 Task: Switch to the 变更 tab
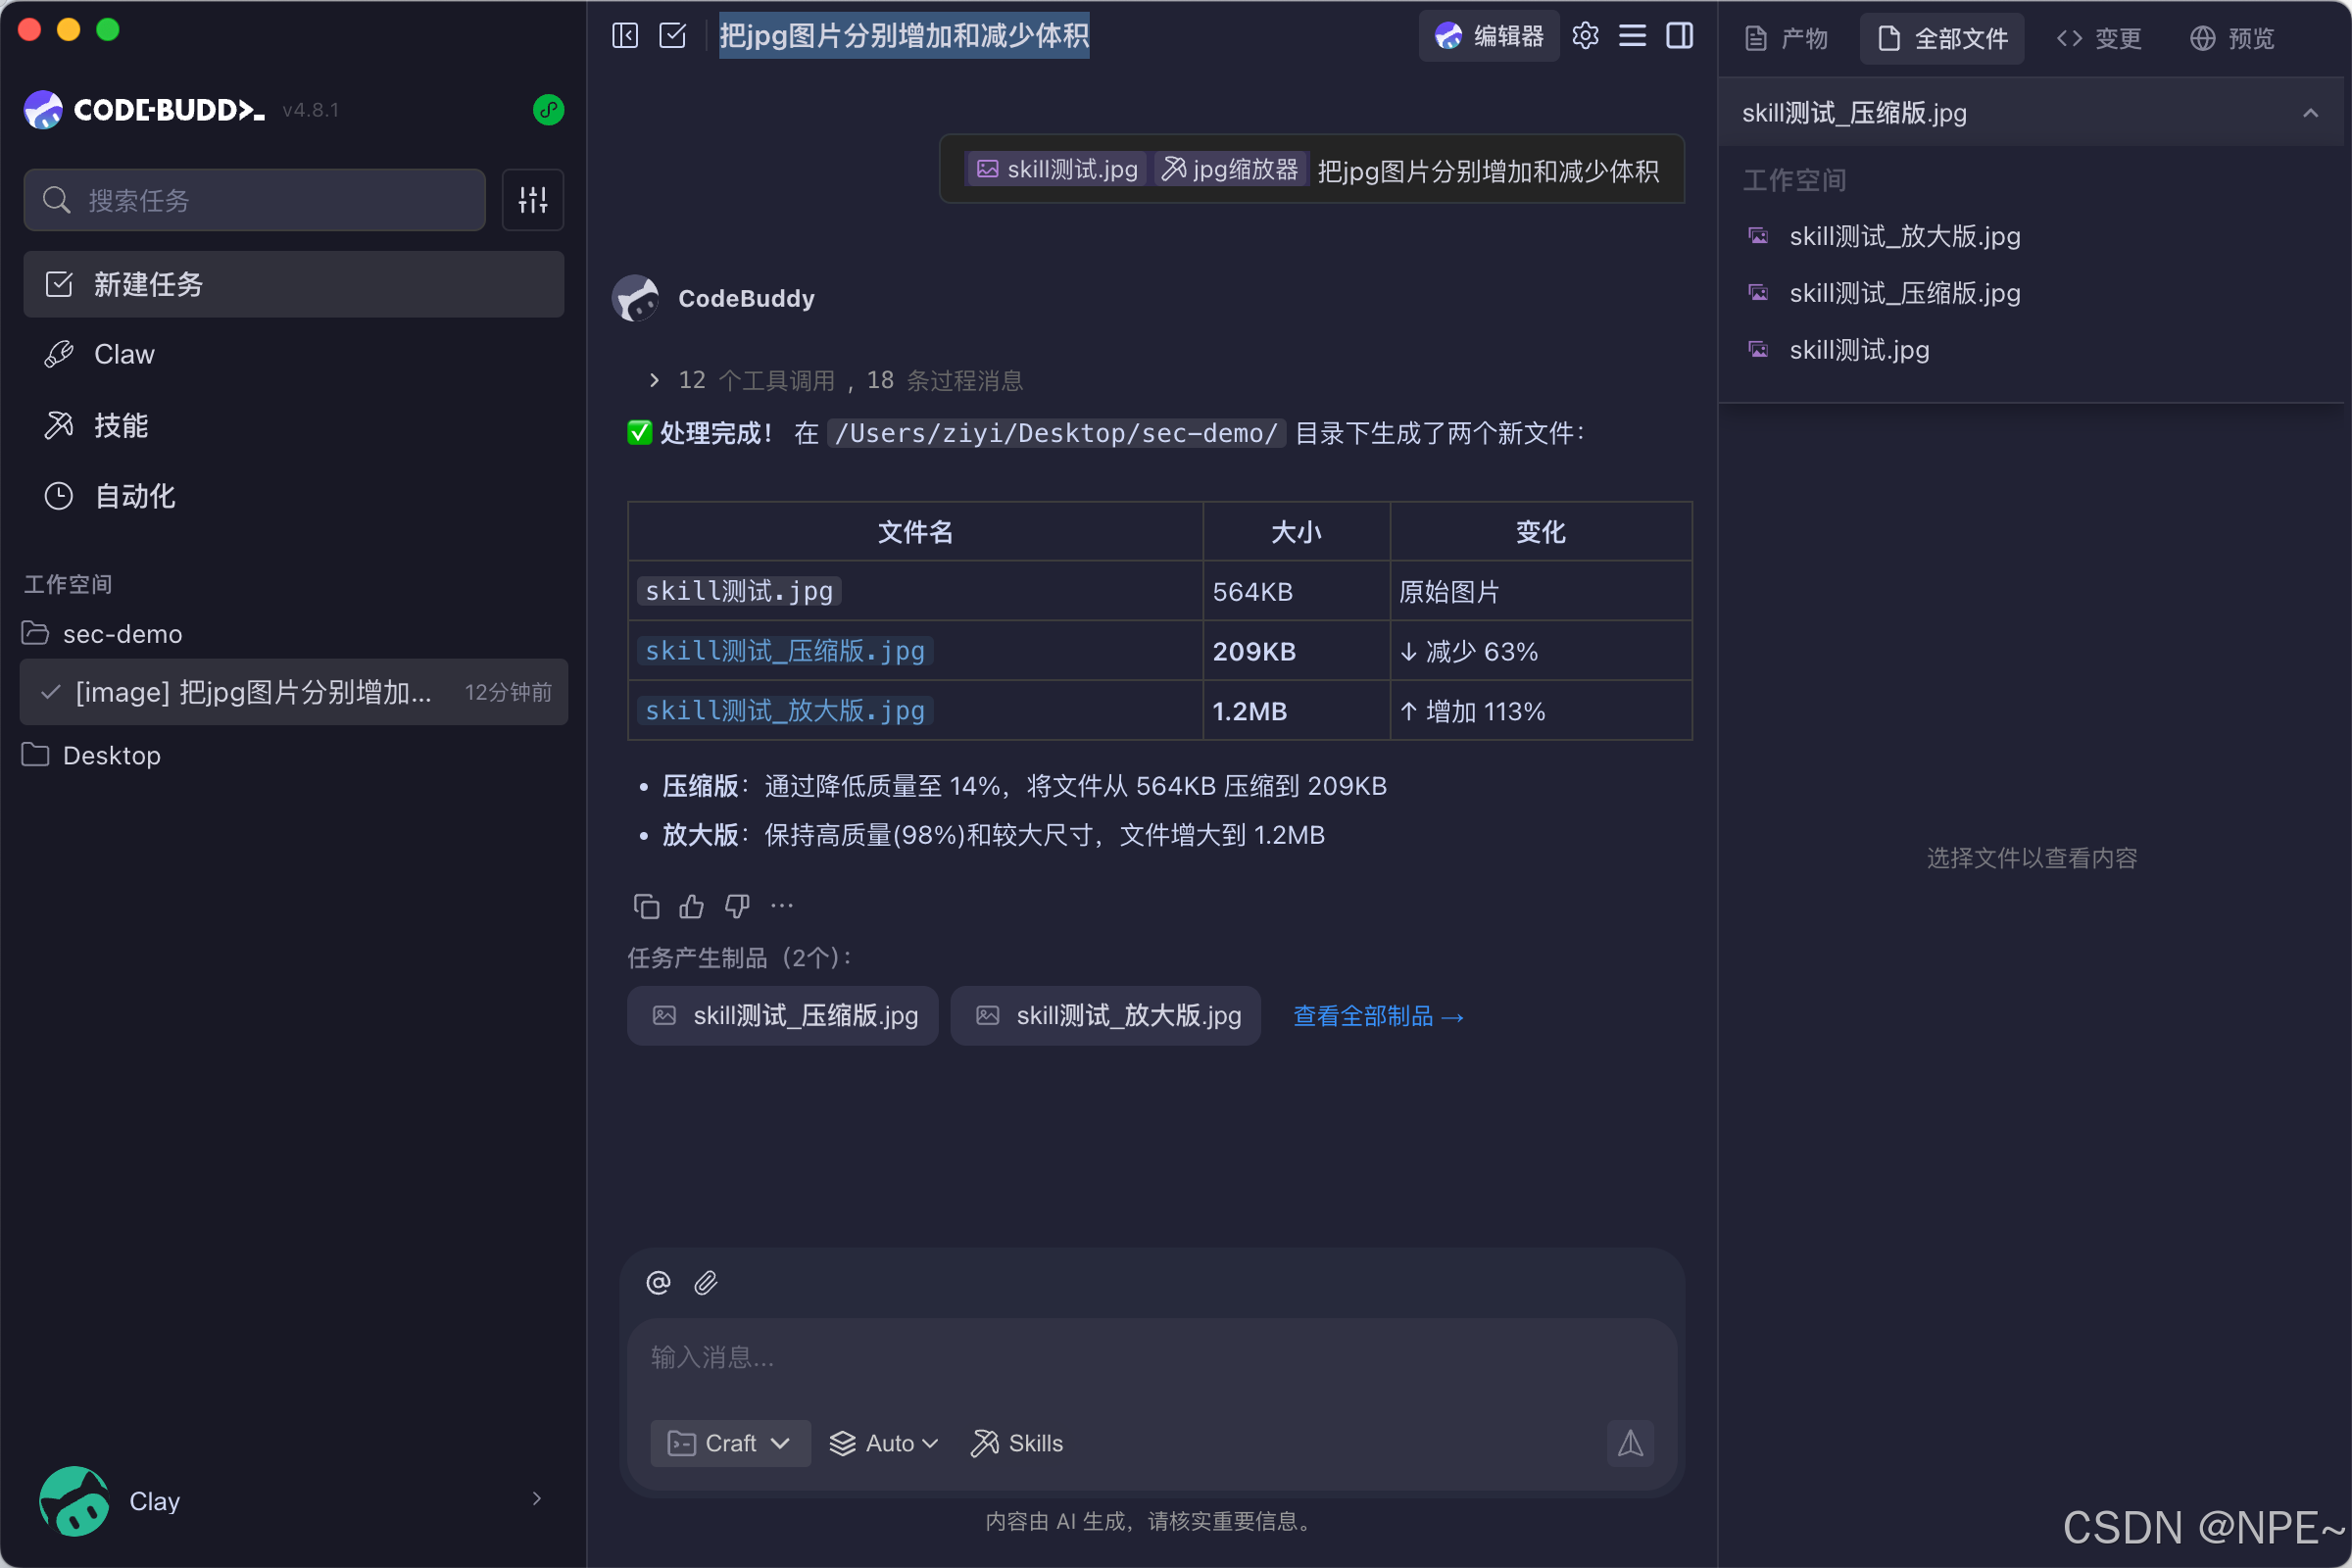click(x=2100, y=38)
